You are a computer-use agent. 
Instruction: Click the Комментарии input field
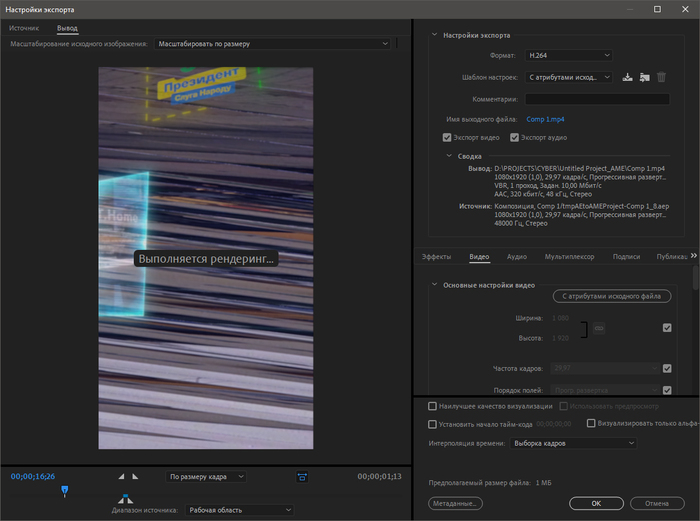tap(597, 99)
